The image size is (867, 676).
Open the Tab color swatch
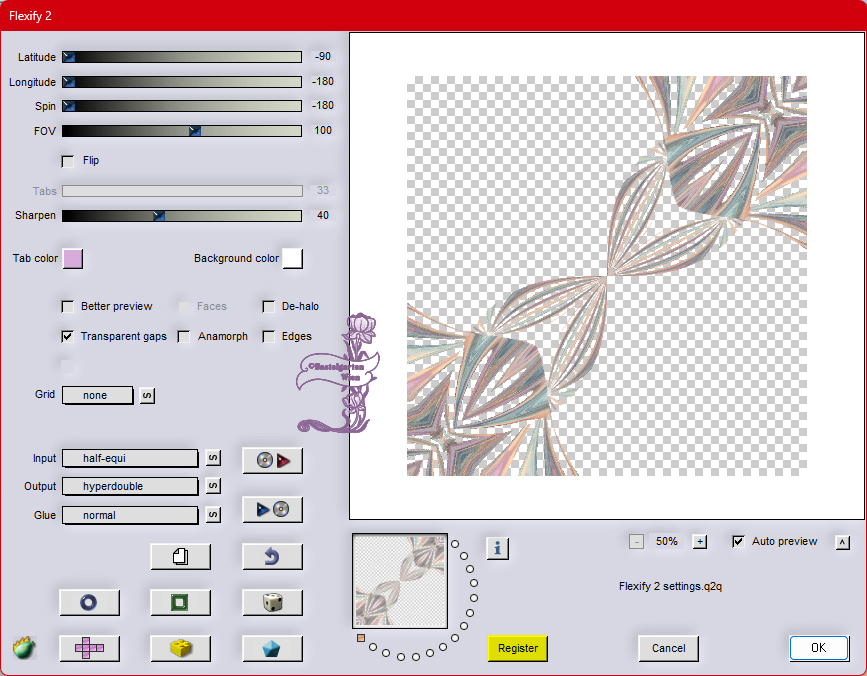[x=73, y=259]
